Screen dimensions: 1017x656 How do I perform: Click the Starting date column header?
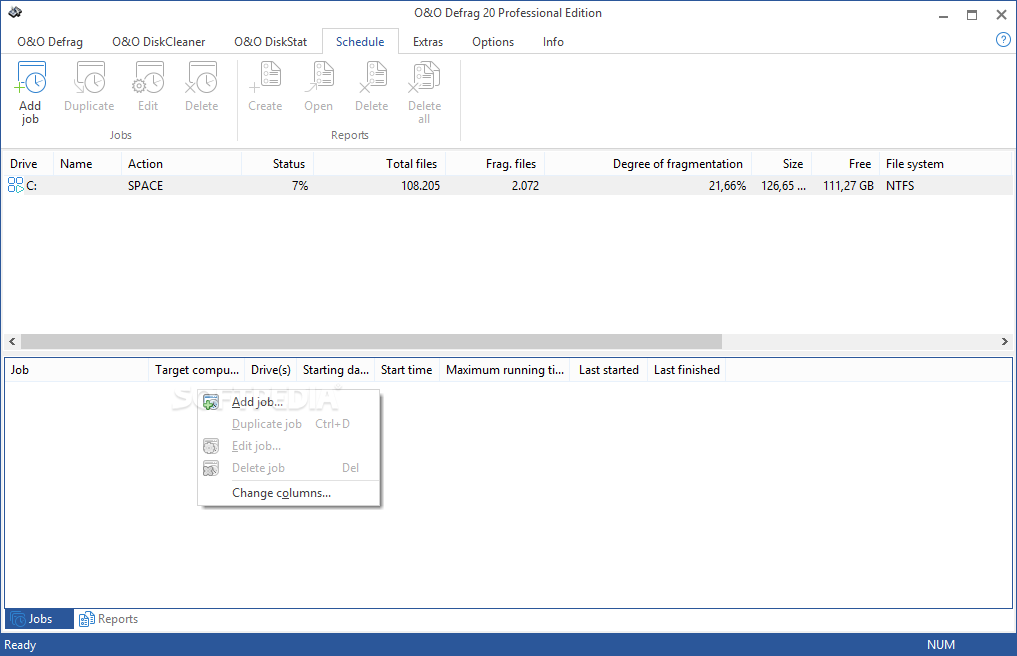tap(335, 370)
